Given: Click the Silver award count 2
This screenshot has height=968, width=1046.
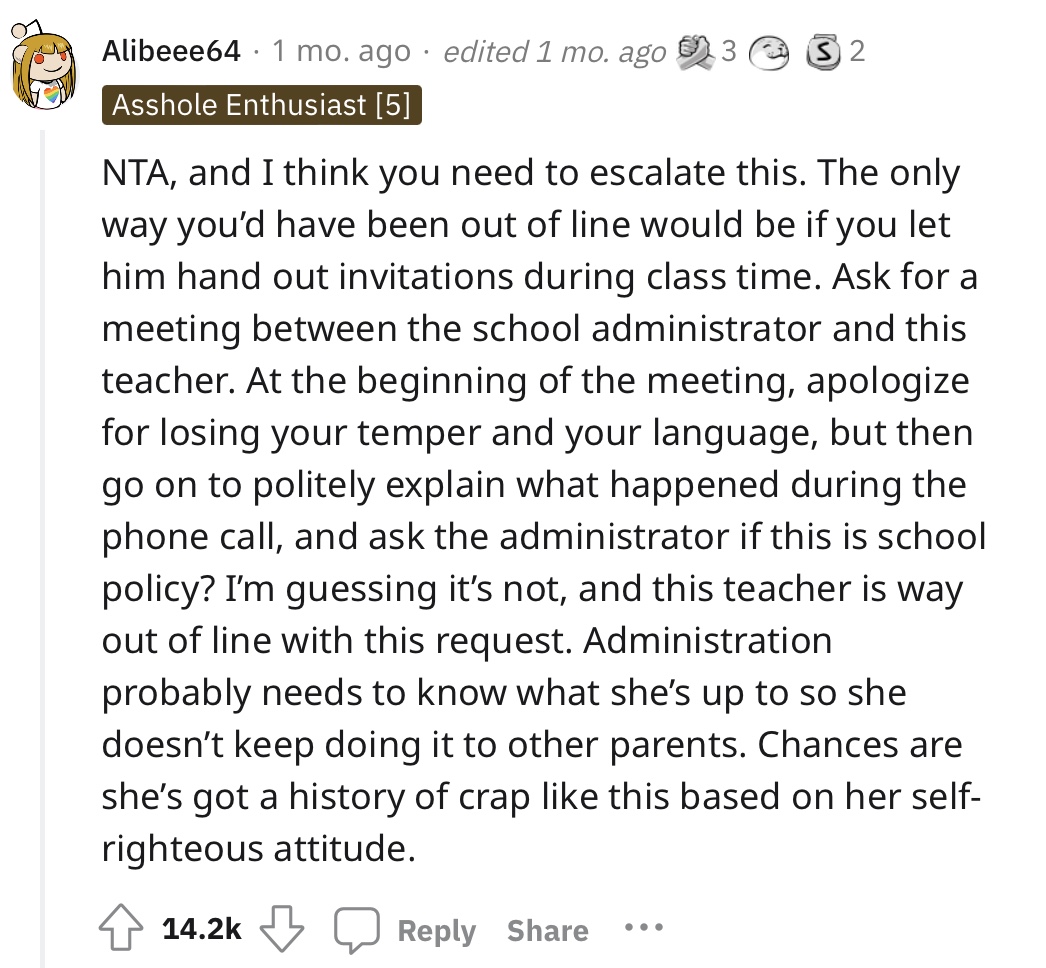Looking at the screenshot, I should click(857, 51).
